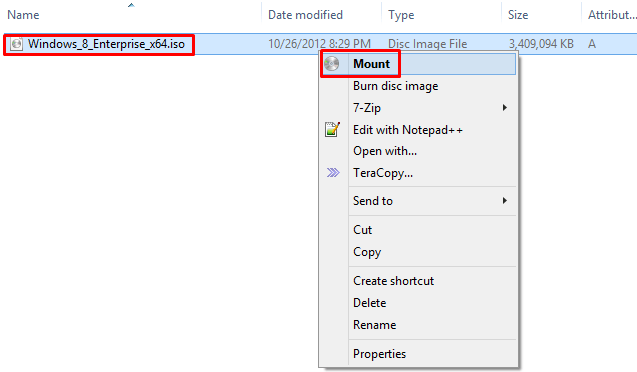
Task: Expand the Send to submenu arrow
Action: coord(505,201)
